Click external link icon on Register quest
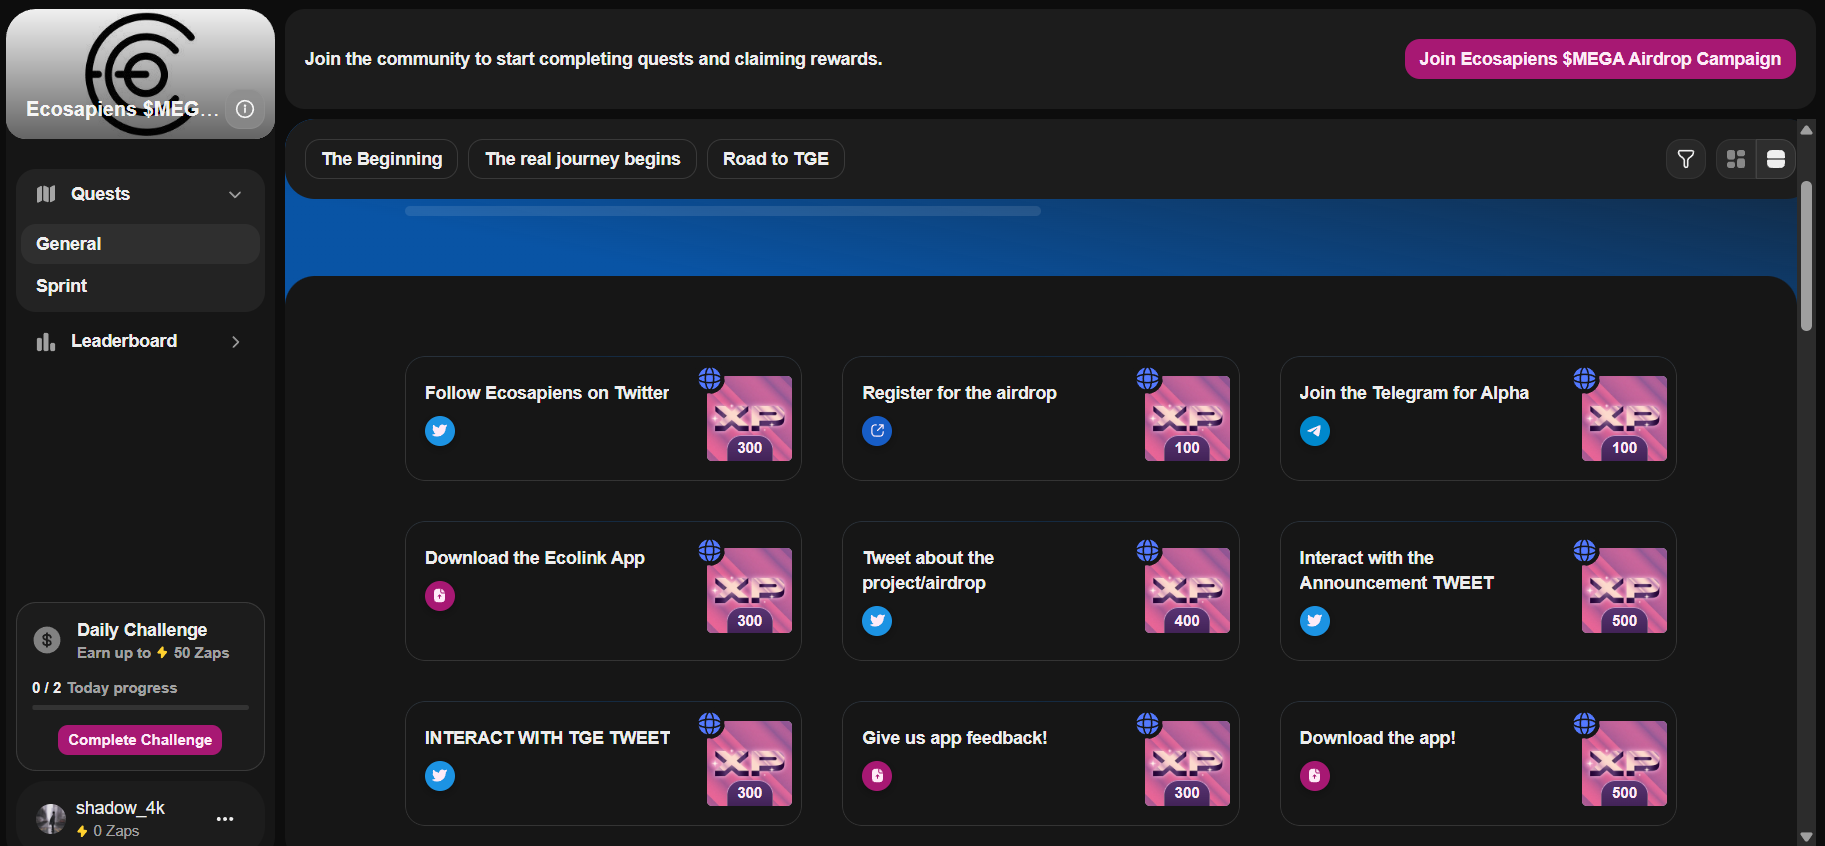 pyautogui.click(x=877, y=431)
